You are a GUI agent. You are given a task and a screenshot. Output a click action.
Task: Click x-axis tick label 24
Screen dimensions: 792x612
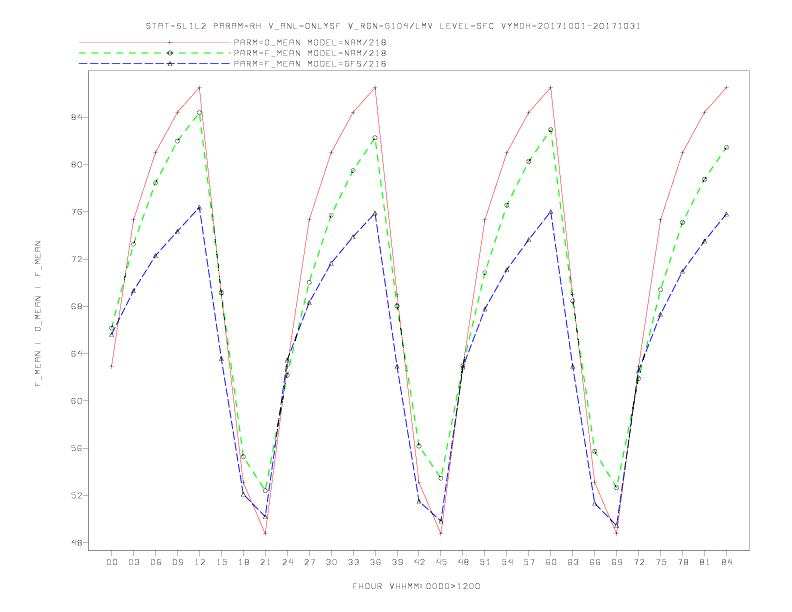(x=287, y=562)
